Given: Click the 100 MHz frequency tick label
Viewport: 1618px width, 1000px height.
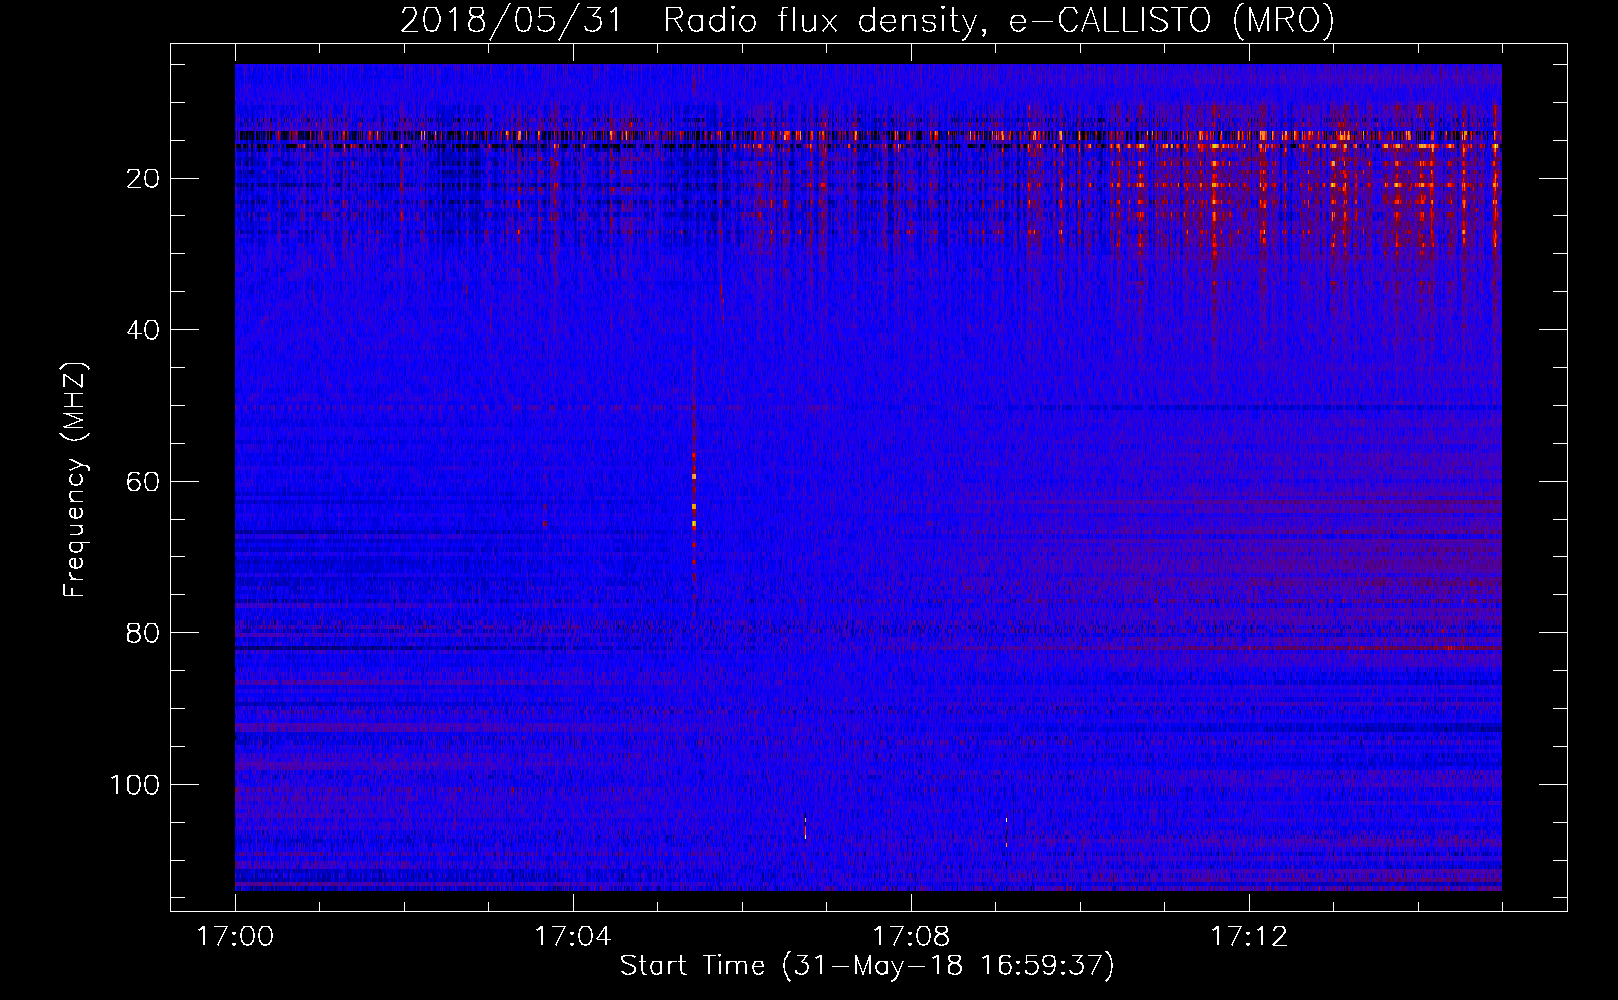Looking at the screenshot, I should [x=135, y=784].
